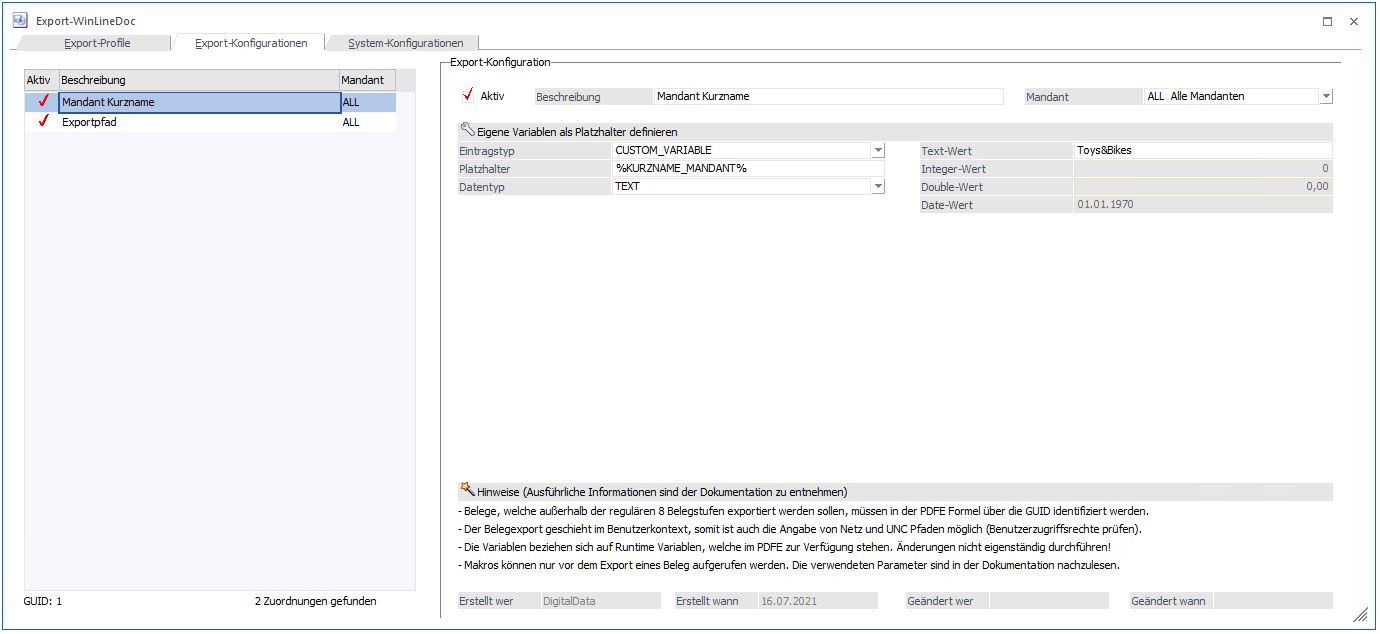Select the Exportpfad row in list

[198, 122]
